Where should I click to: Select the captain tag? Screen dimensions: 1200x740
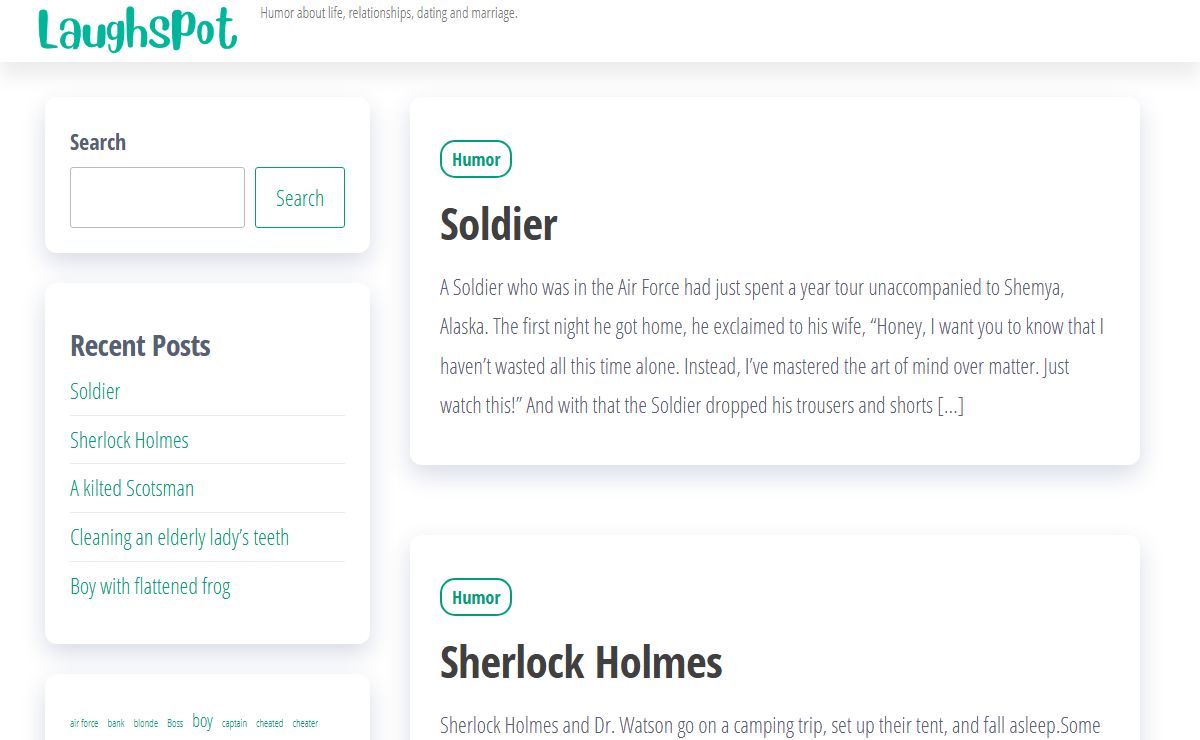234,723
